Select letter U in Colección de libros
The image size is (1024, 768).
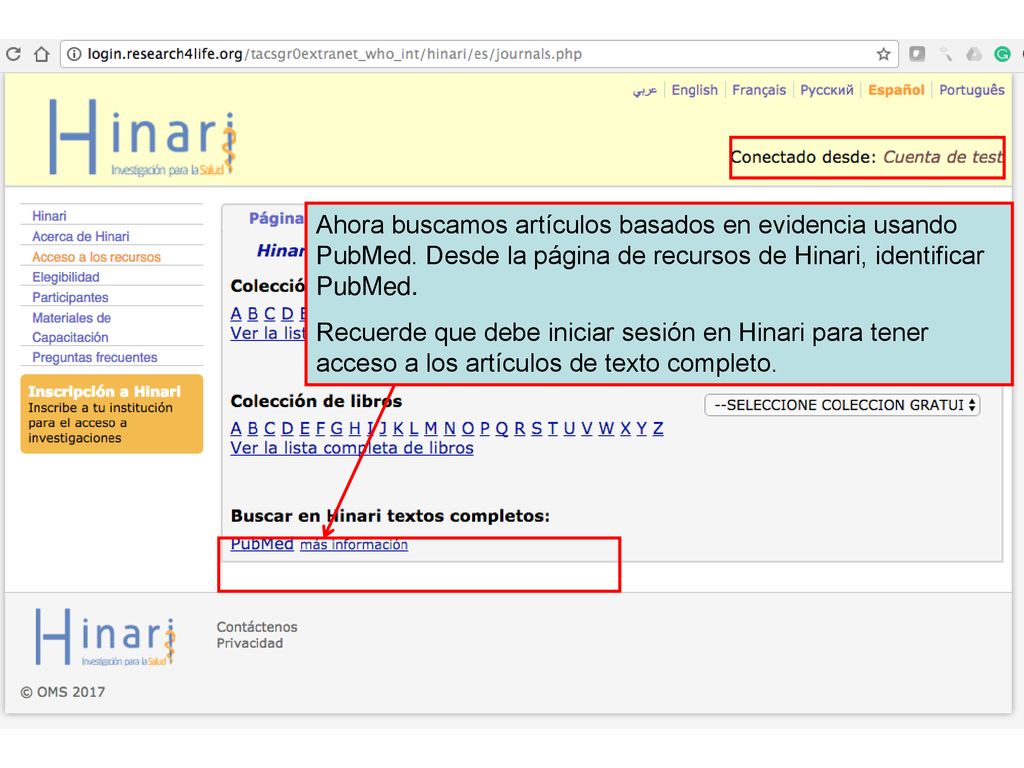pyautogui.click(x=569, y=428)
